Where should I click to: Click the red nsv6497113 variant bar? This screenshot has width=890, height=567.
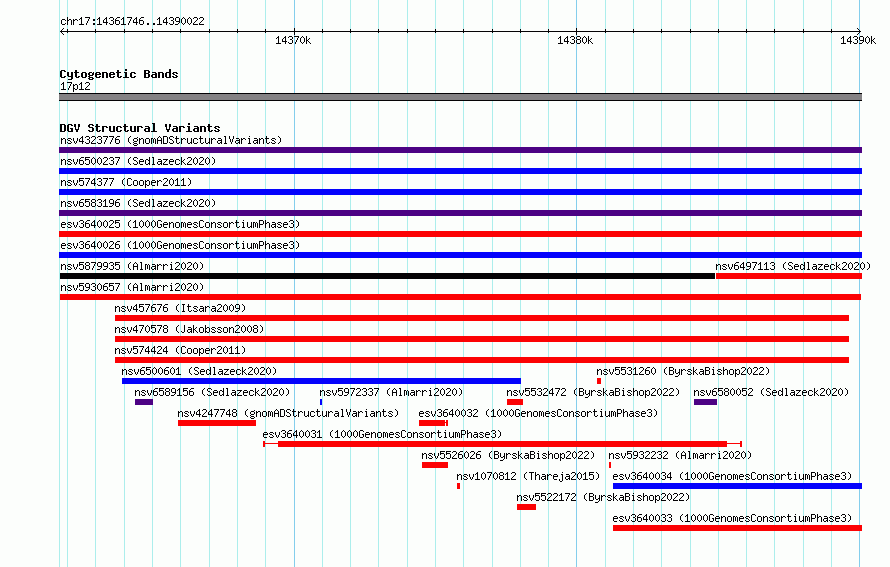click(x=789, y=276)
